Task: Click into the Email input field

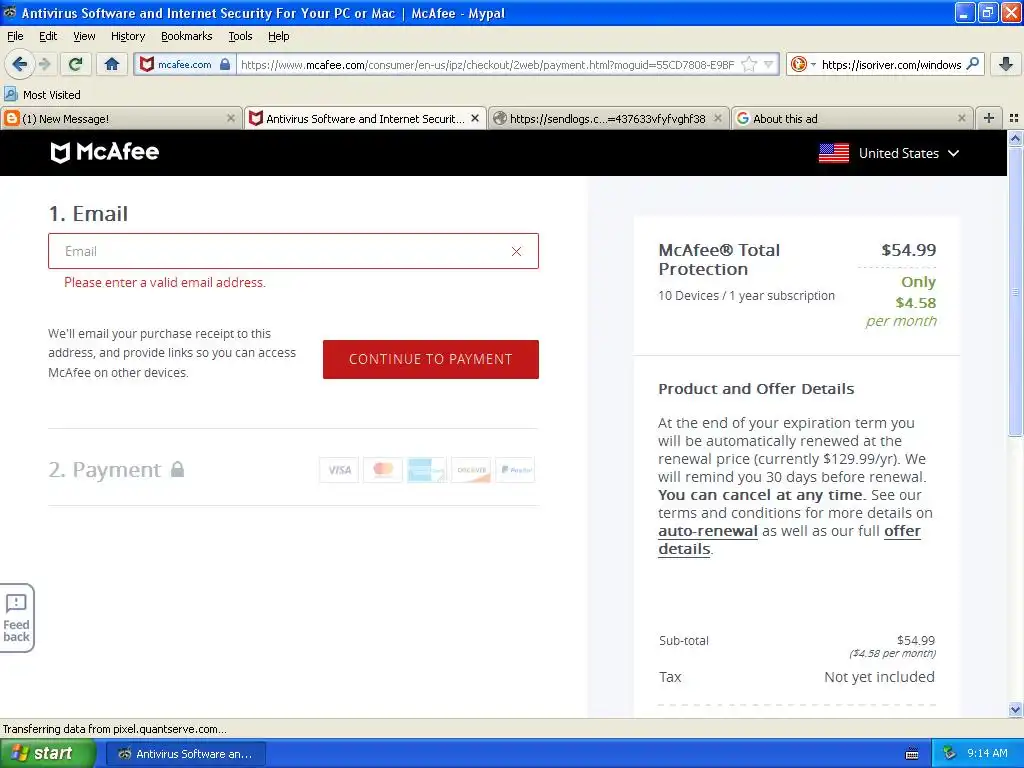Action: 293,251
